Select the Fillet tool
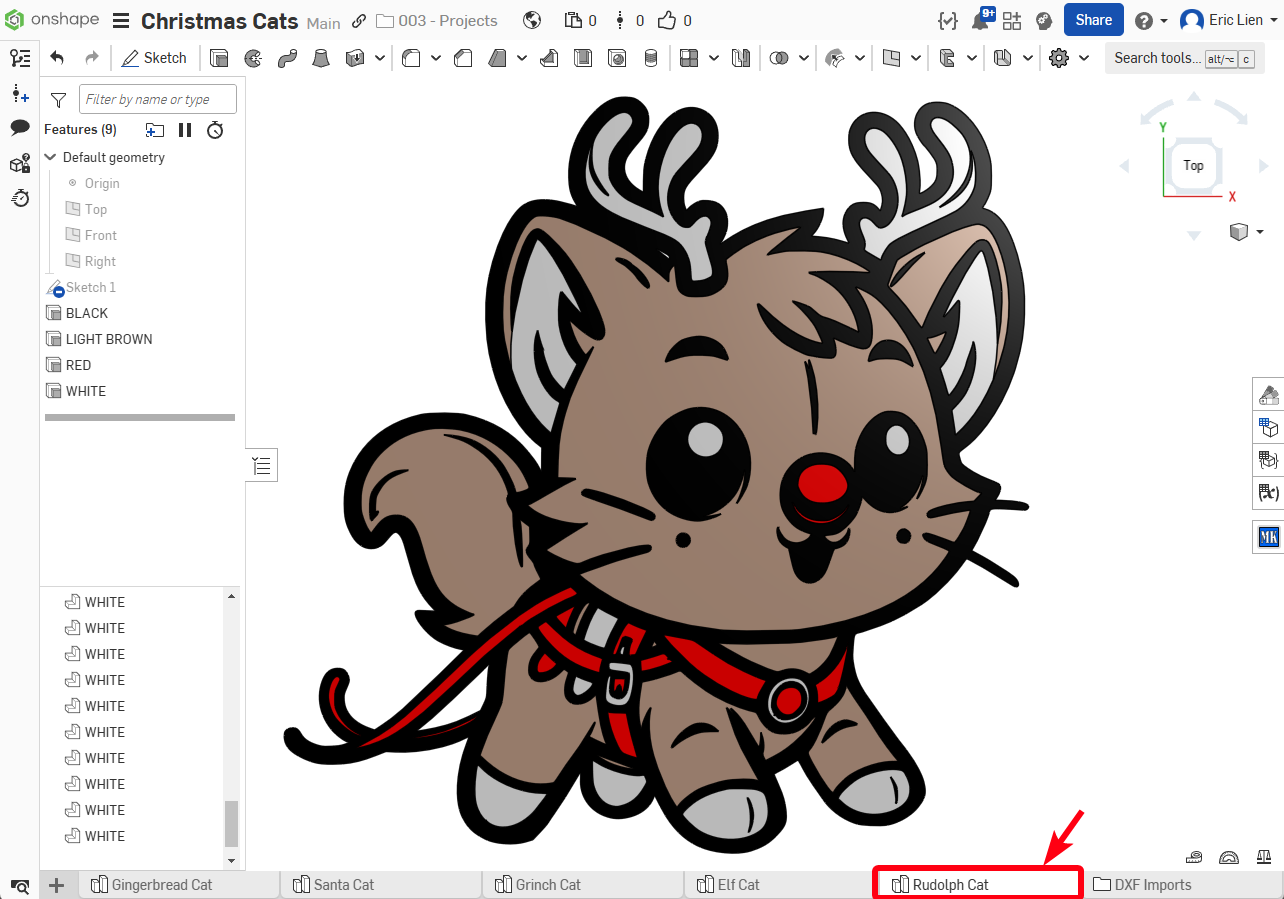1284x899 pixels. [x=410, y=58]
